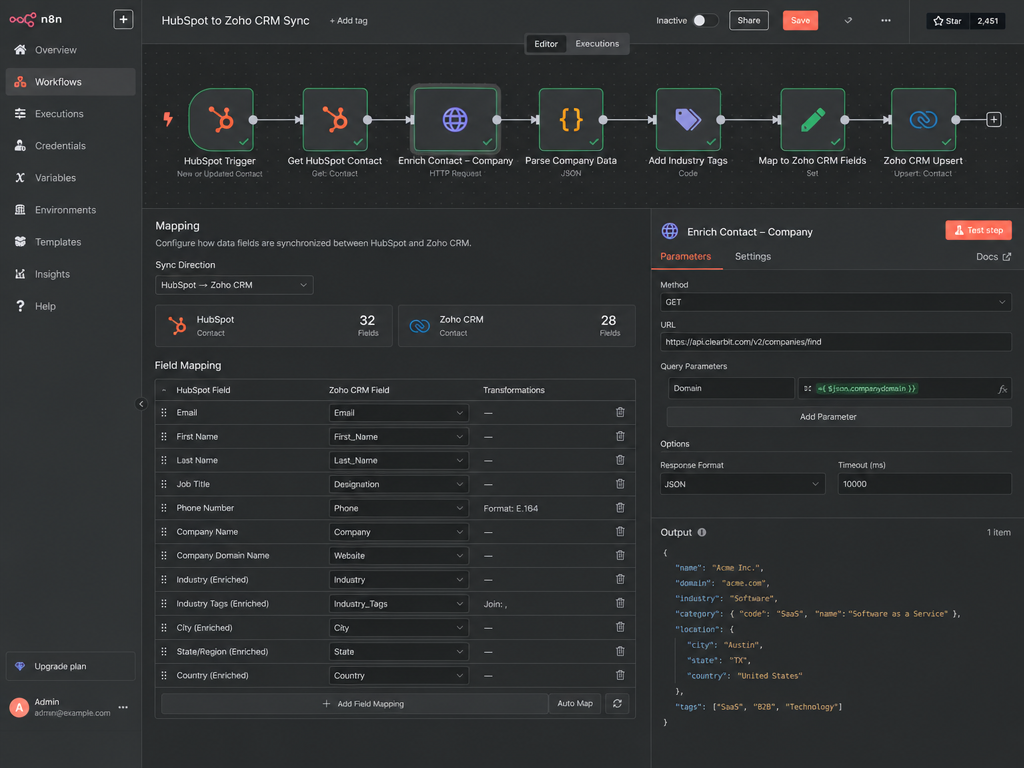Open Insights in sidebar
The image size is (1024, 768).
tap(71, 274)
